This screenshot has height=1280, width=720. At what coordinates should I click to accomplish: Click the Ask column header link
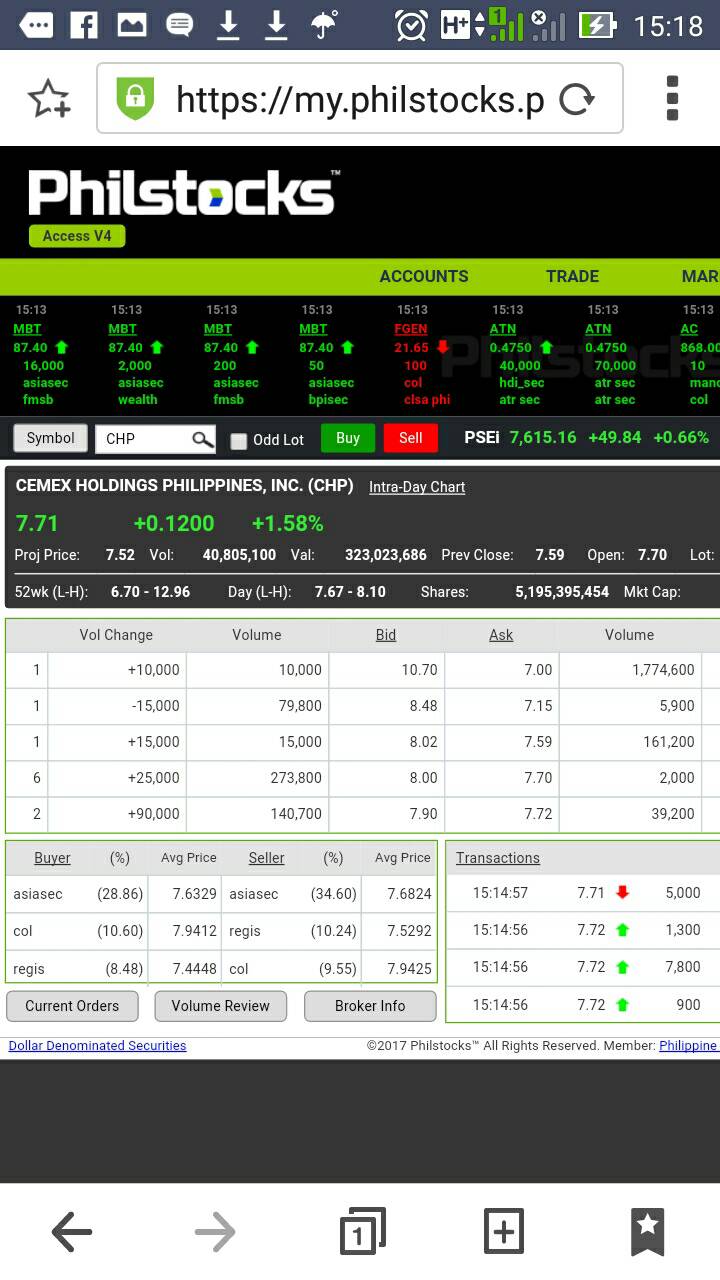tap(501, 635)
